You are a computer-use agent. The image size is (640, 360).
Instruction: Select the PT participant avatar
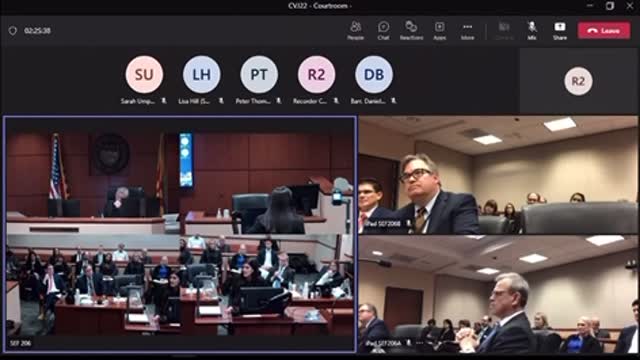point(259,75)
